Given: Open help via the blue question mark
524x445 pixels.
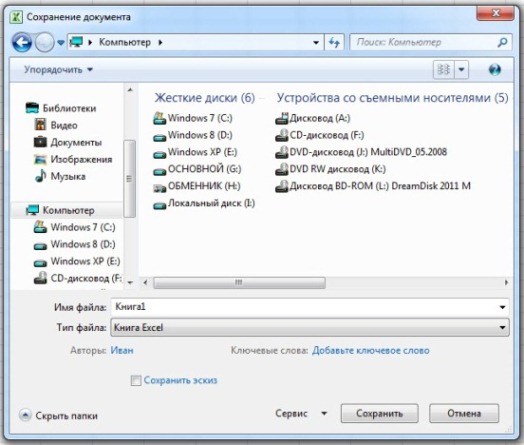Looking at the screenshot, I should coord(495,69).
